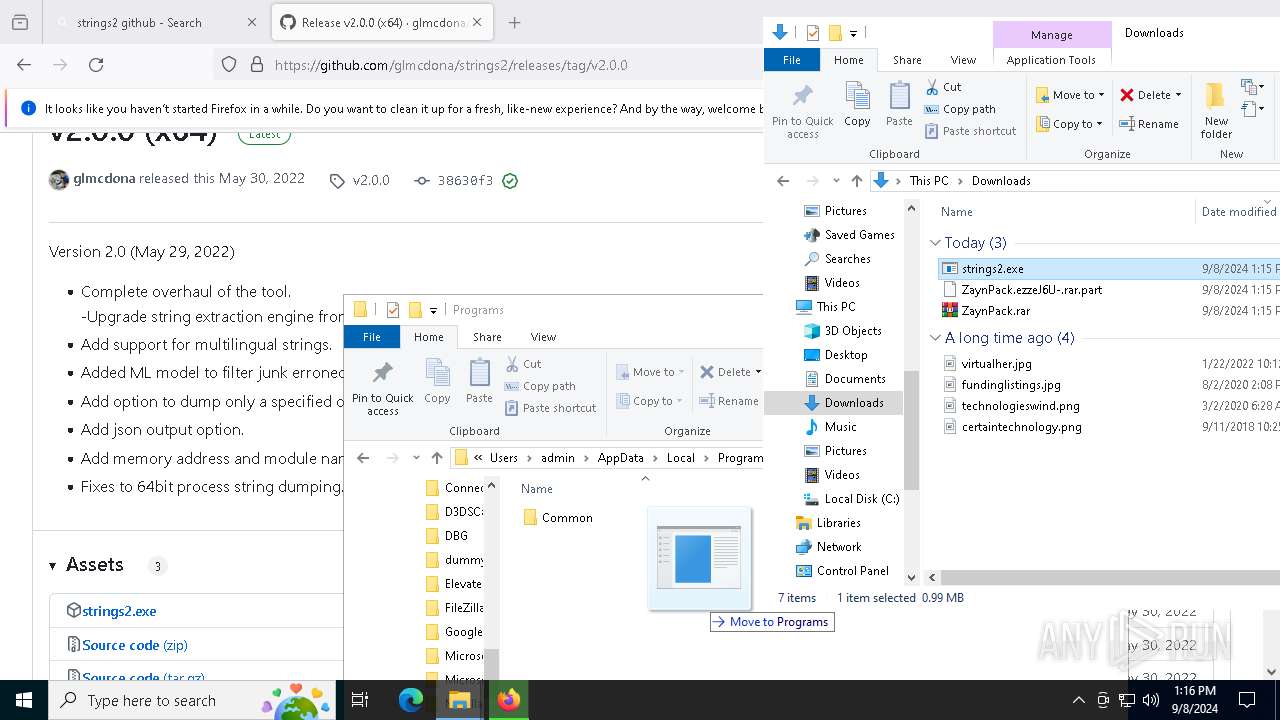Select ZaynPack.rar file in Downloads
The width and height of the screenshot is (1280, 720).
coord(995,311)
